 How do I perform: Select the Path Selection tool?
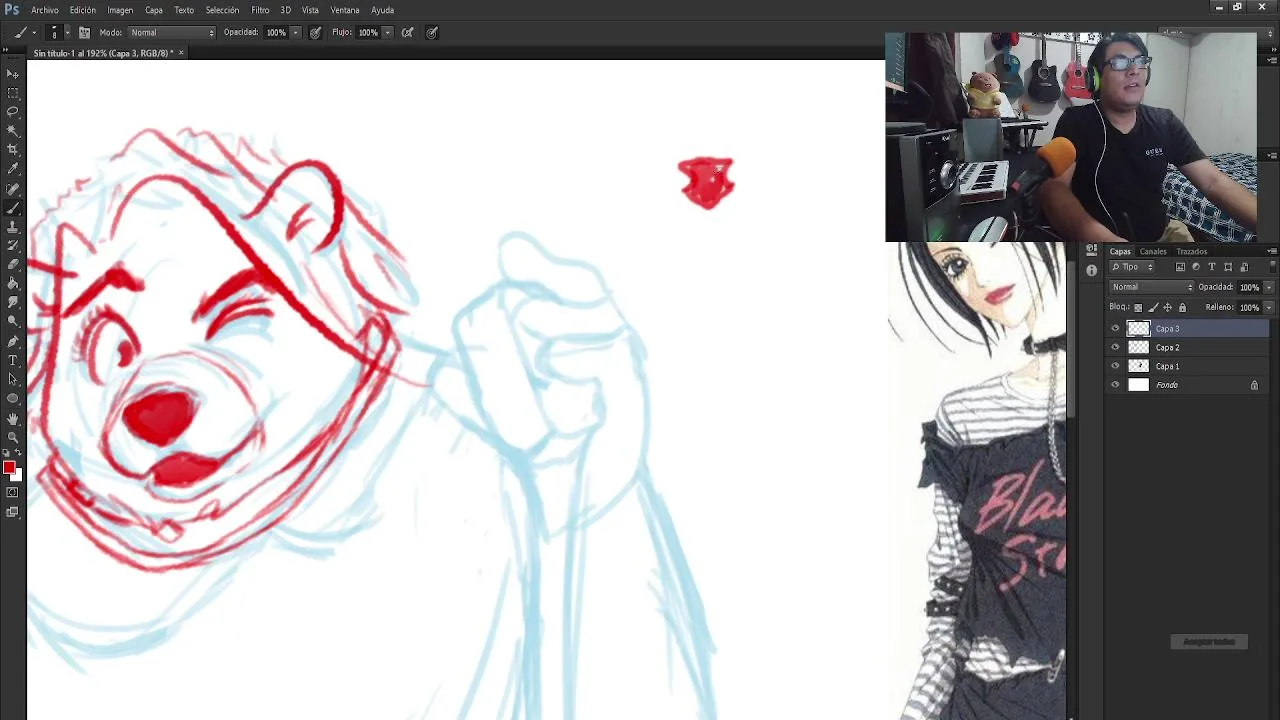pyautogui.click(x=13, y=380)
